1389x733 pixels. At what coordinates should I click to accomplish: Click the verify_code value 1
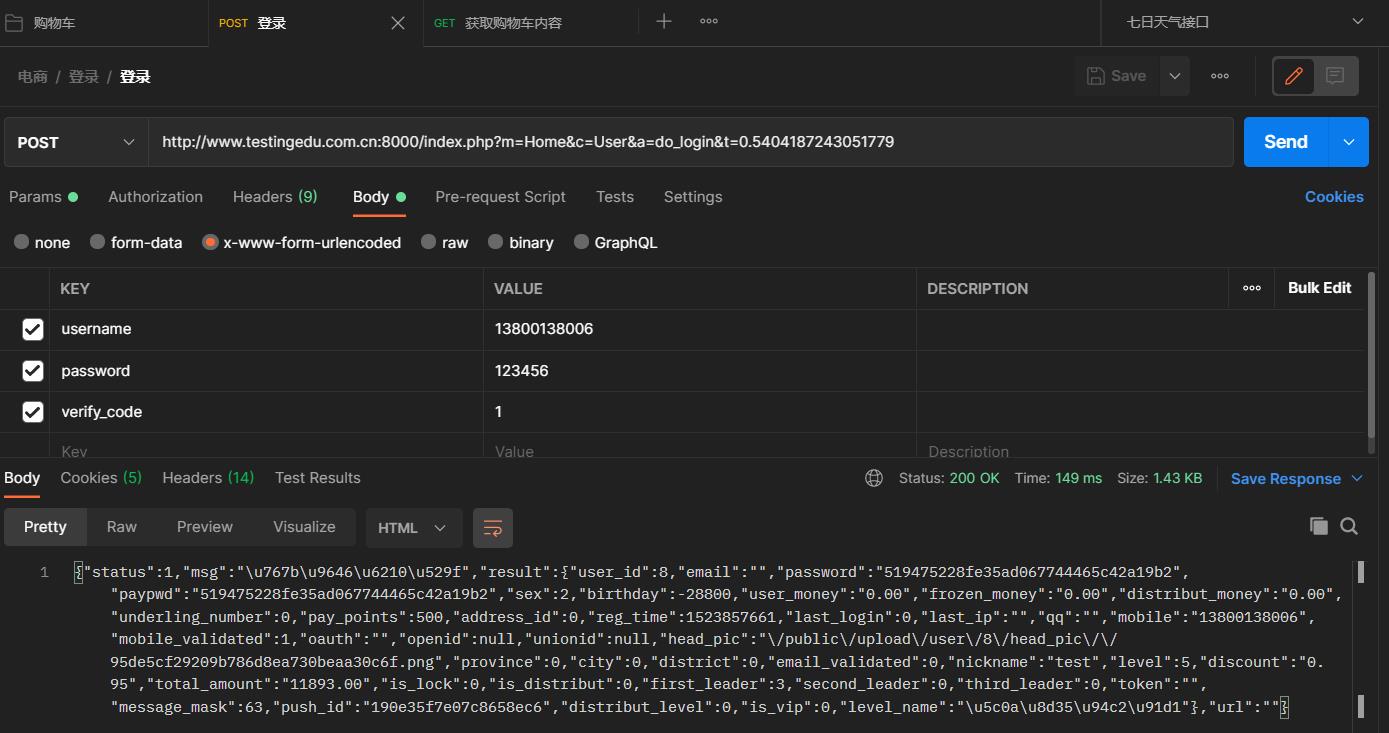pyautogui.click(x=498, y=412)
